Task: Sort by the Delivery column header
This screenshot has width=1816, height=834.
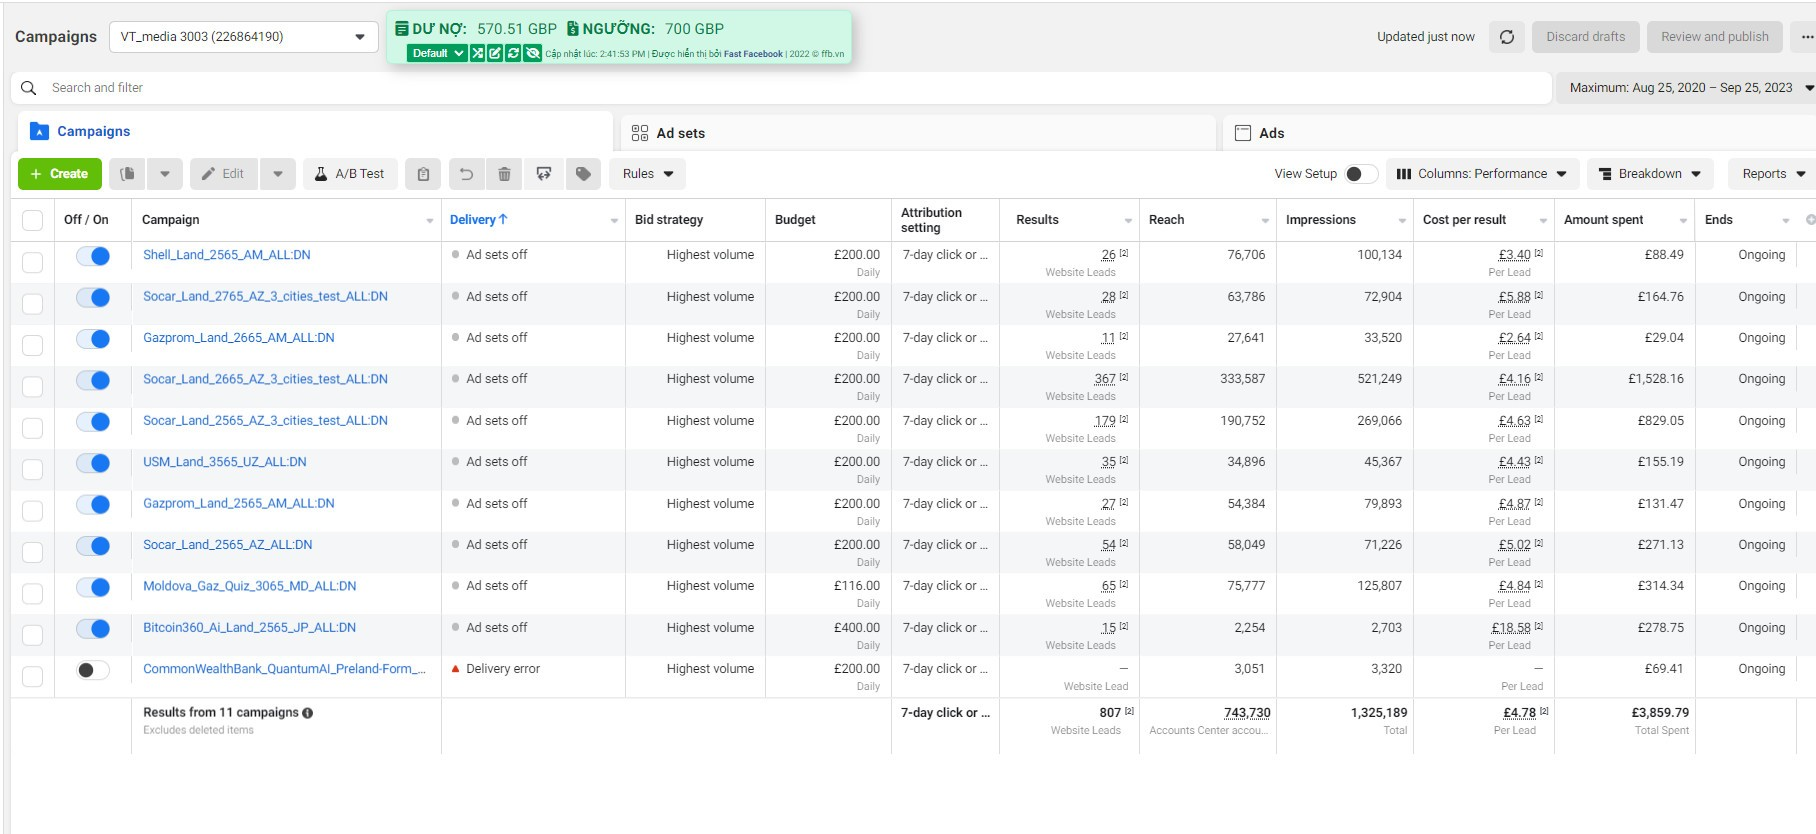Action: pos(478,220)
